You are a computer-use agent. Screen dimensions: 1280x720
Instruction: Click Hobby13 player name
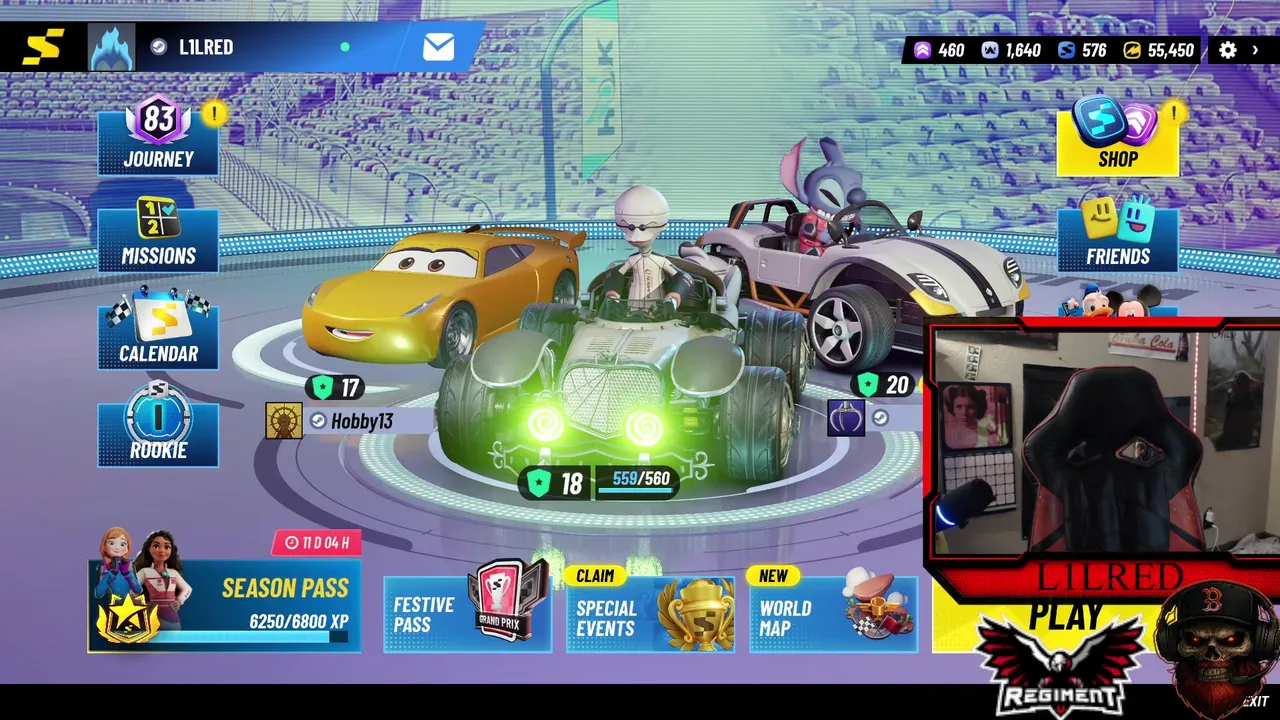click(362, 421)
